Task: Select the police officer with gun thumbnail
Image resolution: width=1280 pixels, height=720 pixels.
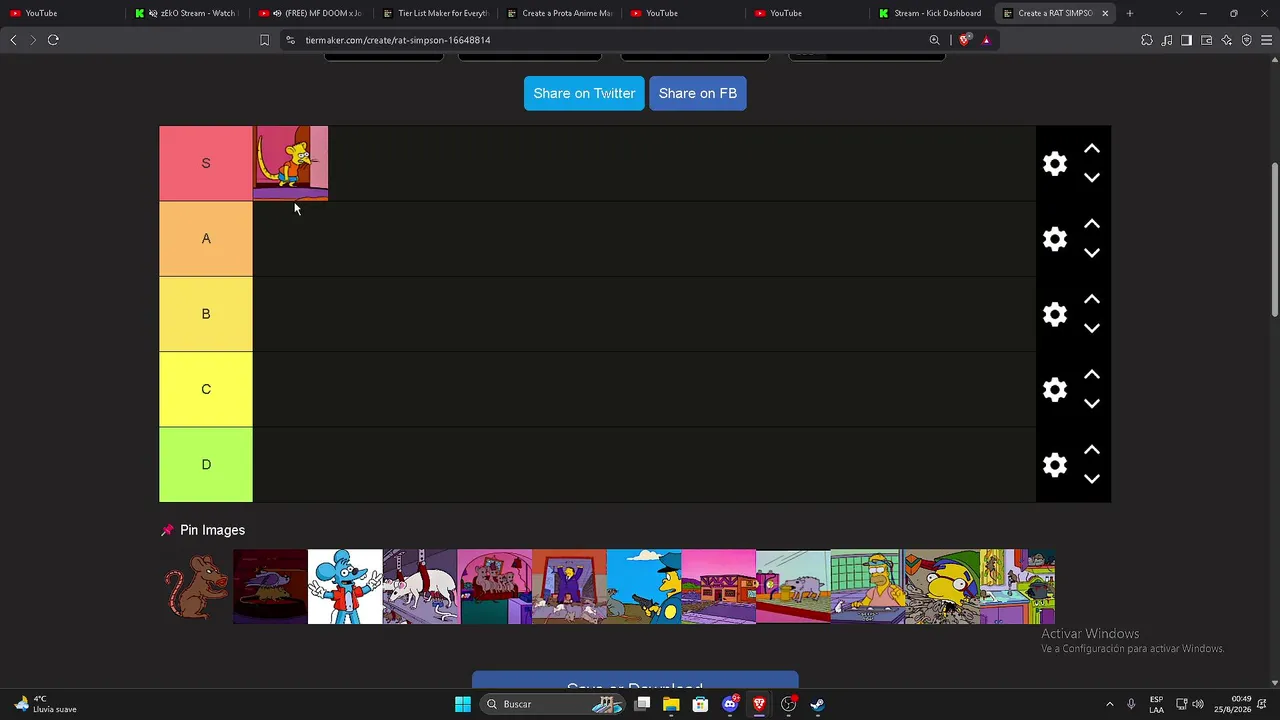Action: tap(644, 587)
